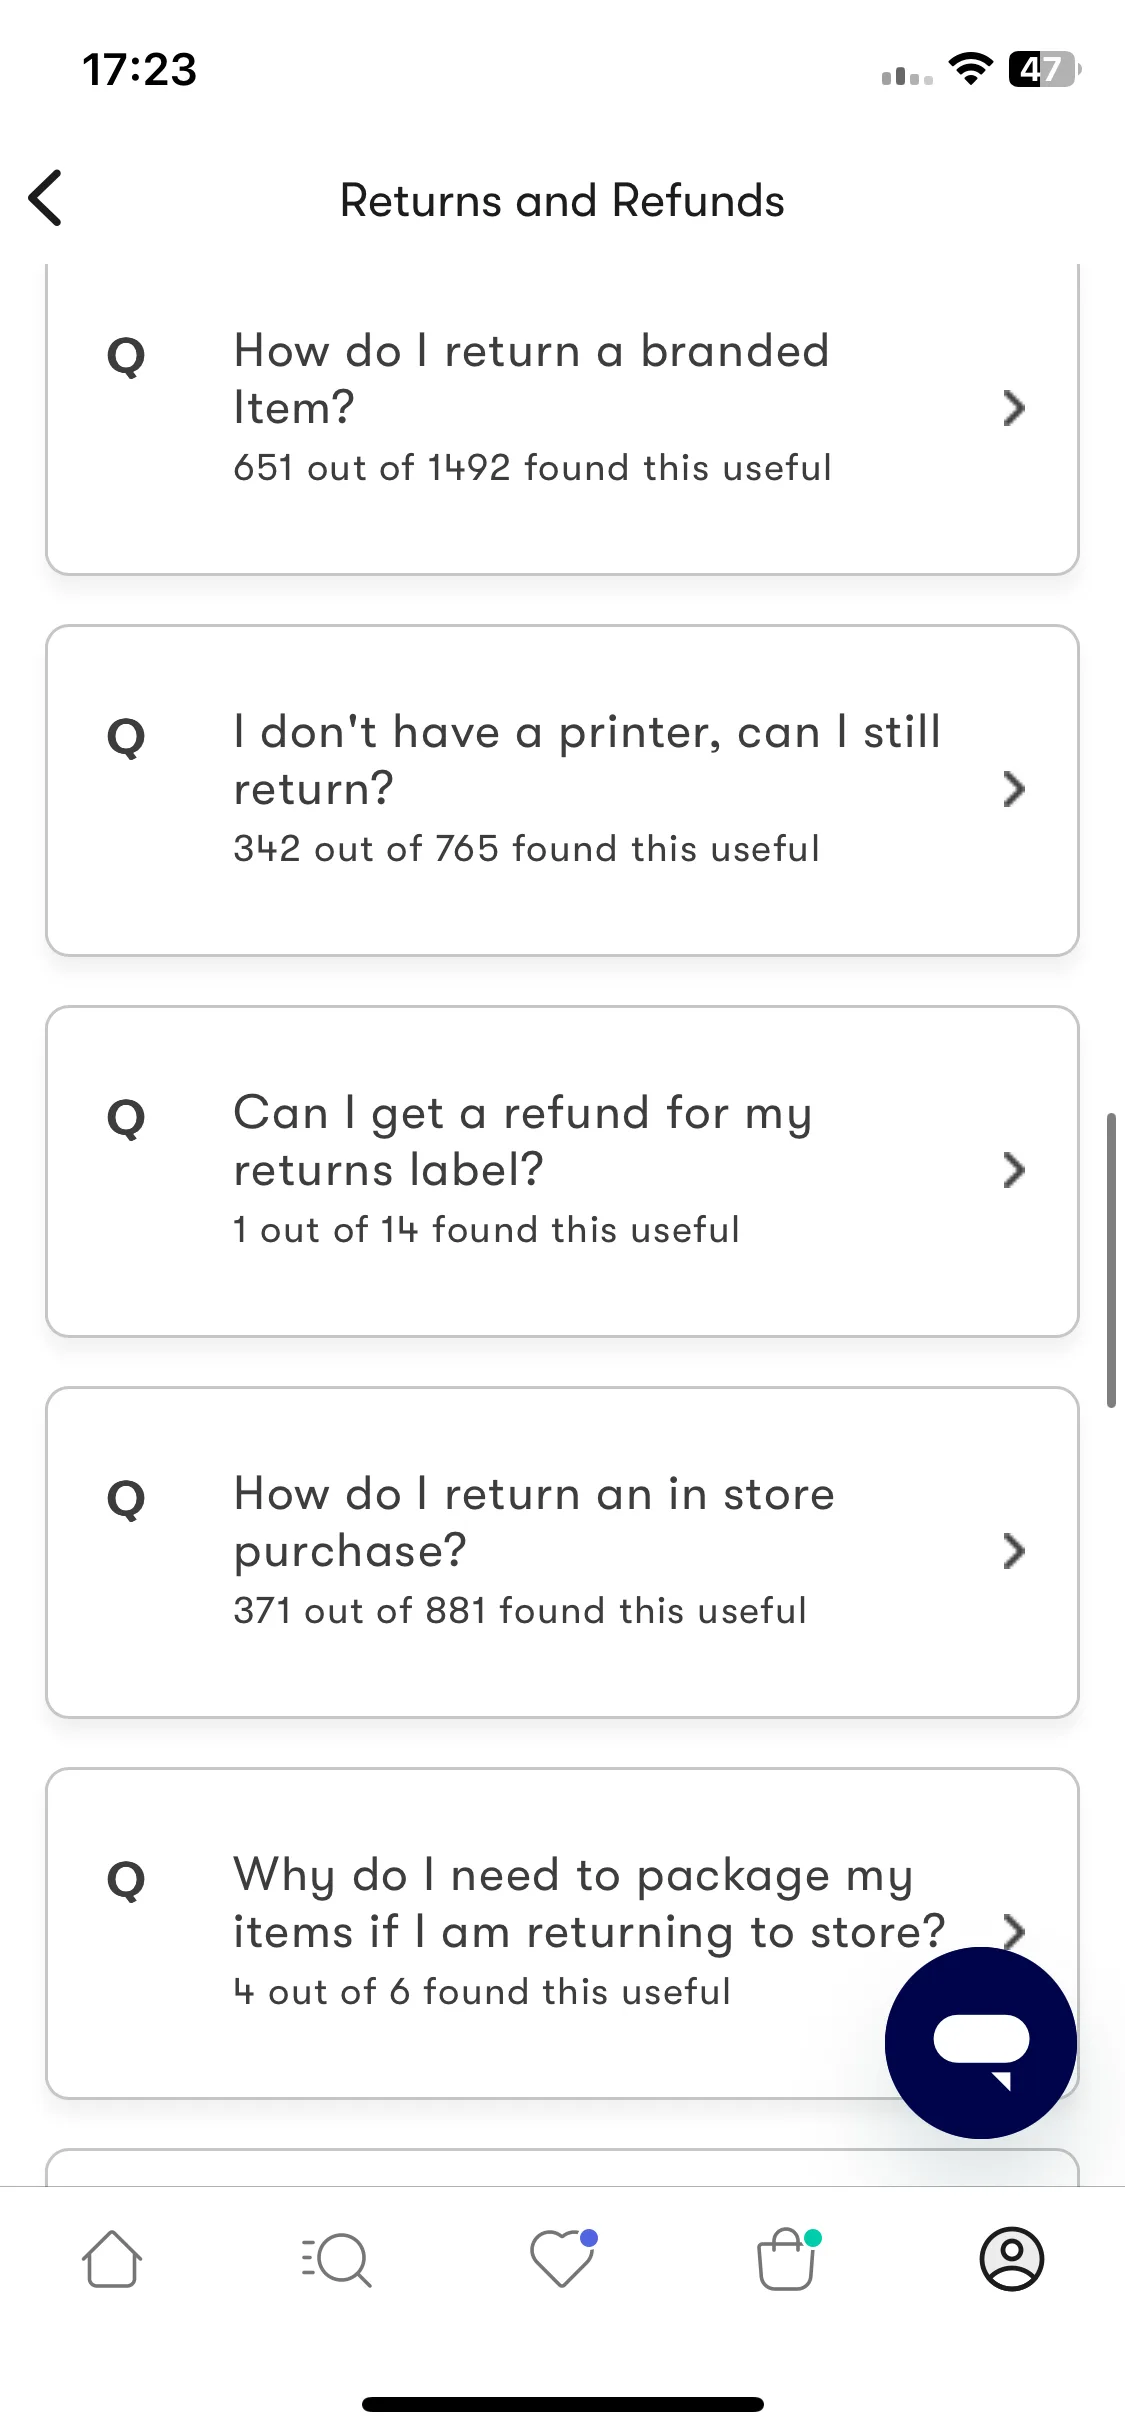Image resolution: width=1125 pixels, height=2436 pixels.
Task: Click the vertical scrollbar indicator
Action: pos(1111,1260)
